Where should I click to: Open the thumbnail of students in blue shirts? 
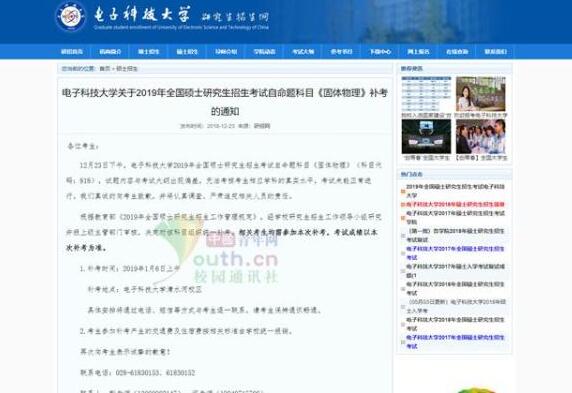[481, 136]
